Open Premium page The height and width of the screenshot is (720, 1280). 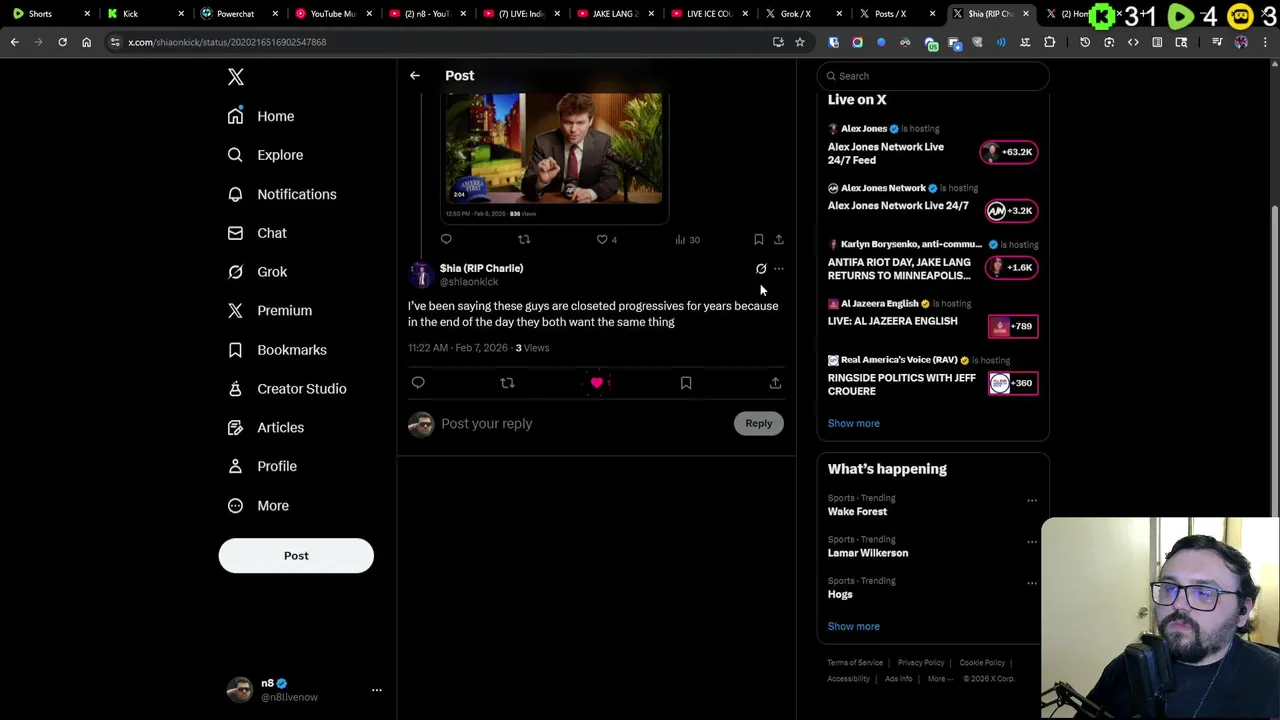[270, 311]
